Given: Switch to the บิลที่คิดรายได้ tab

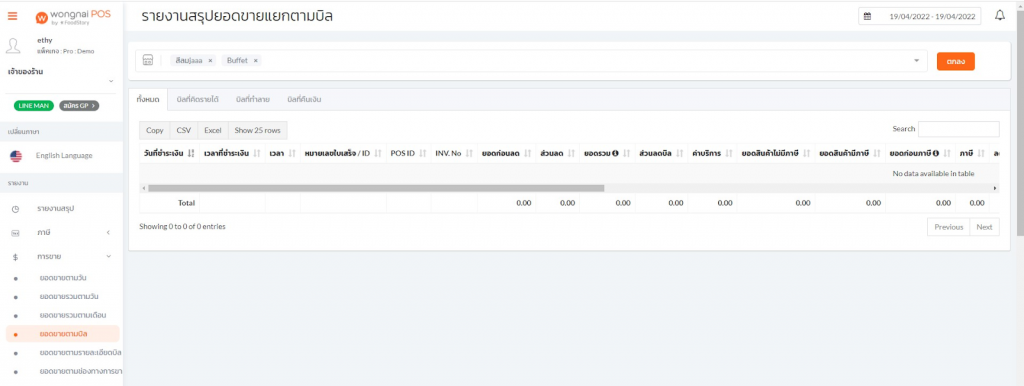Looking at the screenshot, I should pyautogui.click(x=197, y=99).
